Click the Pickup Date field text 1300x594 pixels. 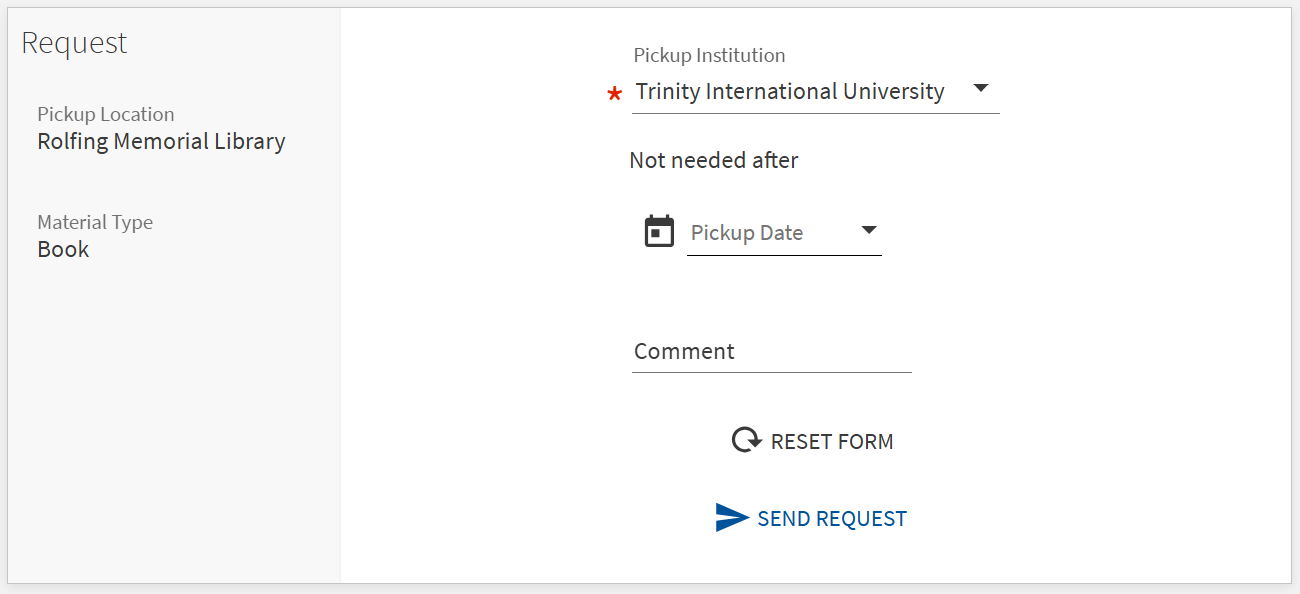[747, 233]
